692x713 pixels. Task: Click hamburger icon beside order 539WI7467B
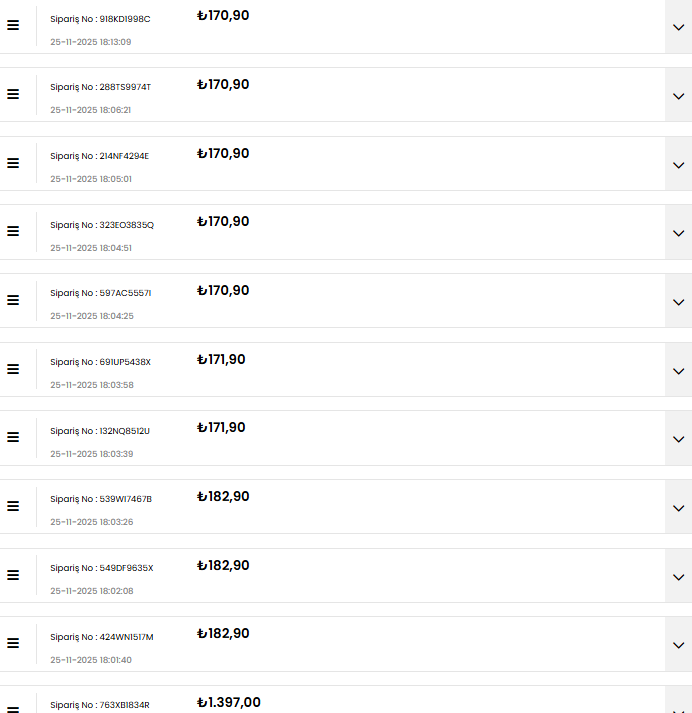[13, 506]
